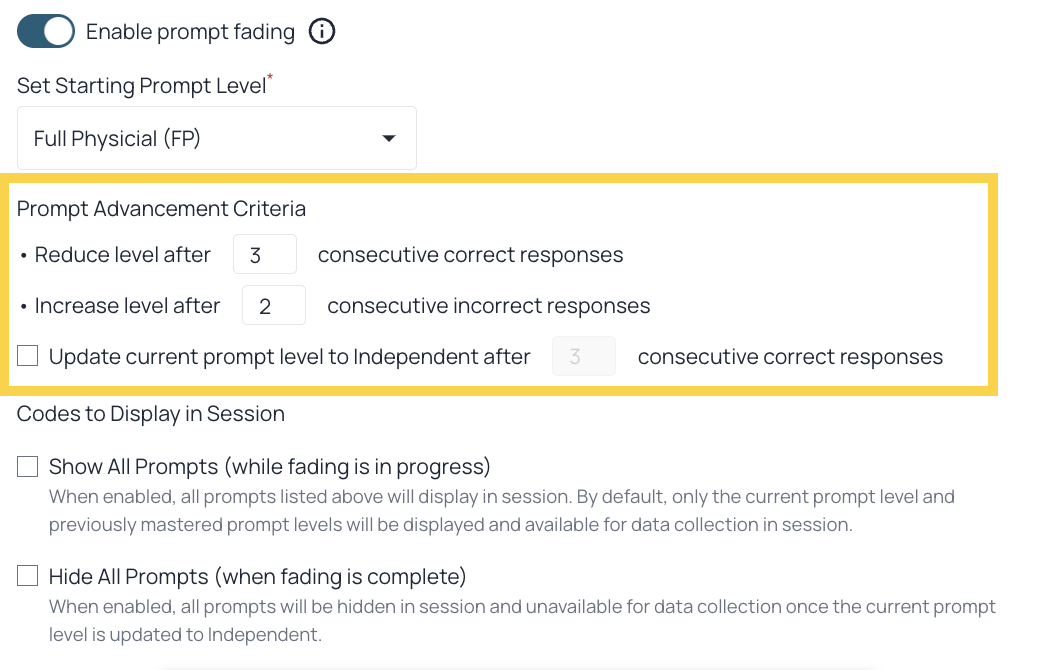This screenshot has width=1050, height=670.
Task: Click the Show All Prompts description paragraph
Action: pyautogui.click(x=502, y=511)
